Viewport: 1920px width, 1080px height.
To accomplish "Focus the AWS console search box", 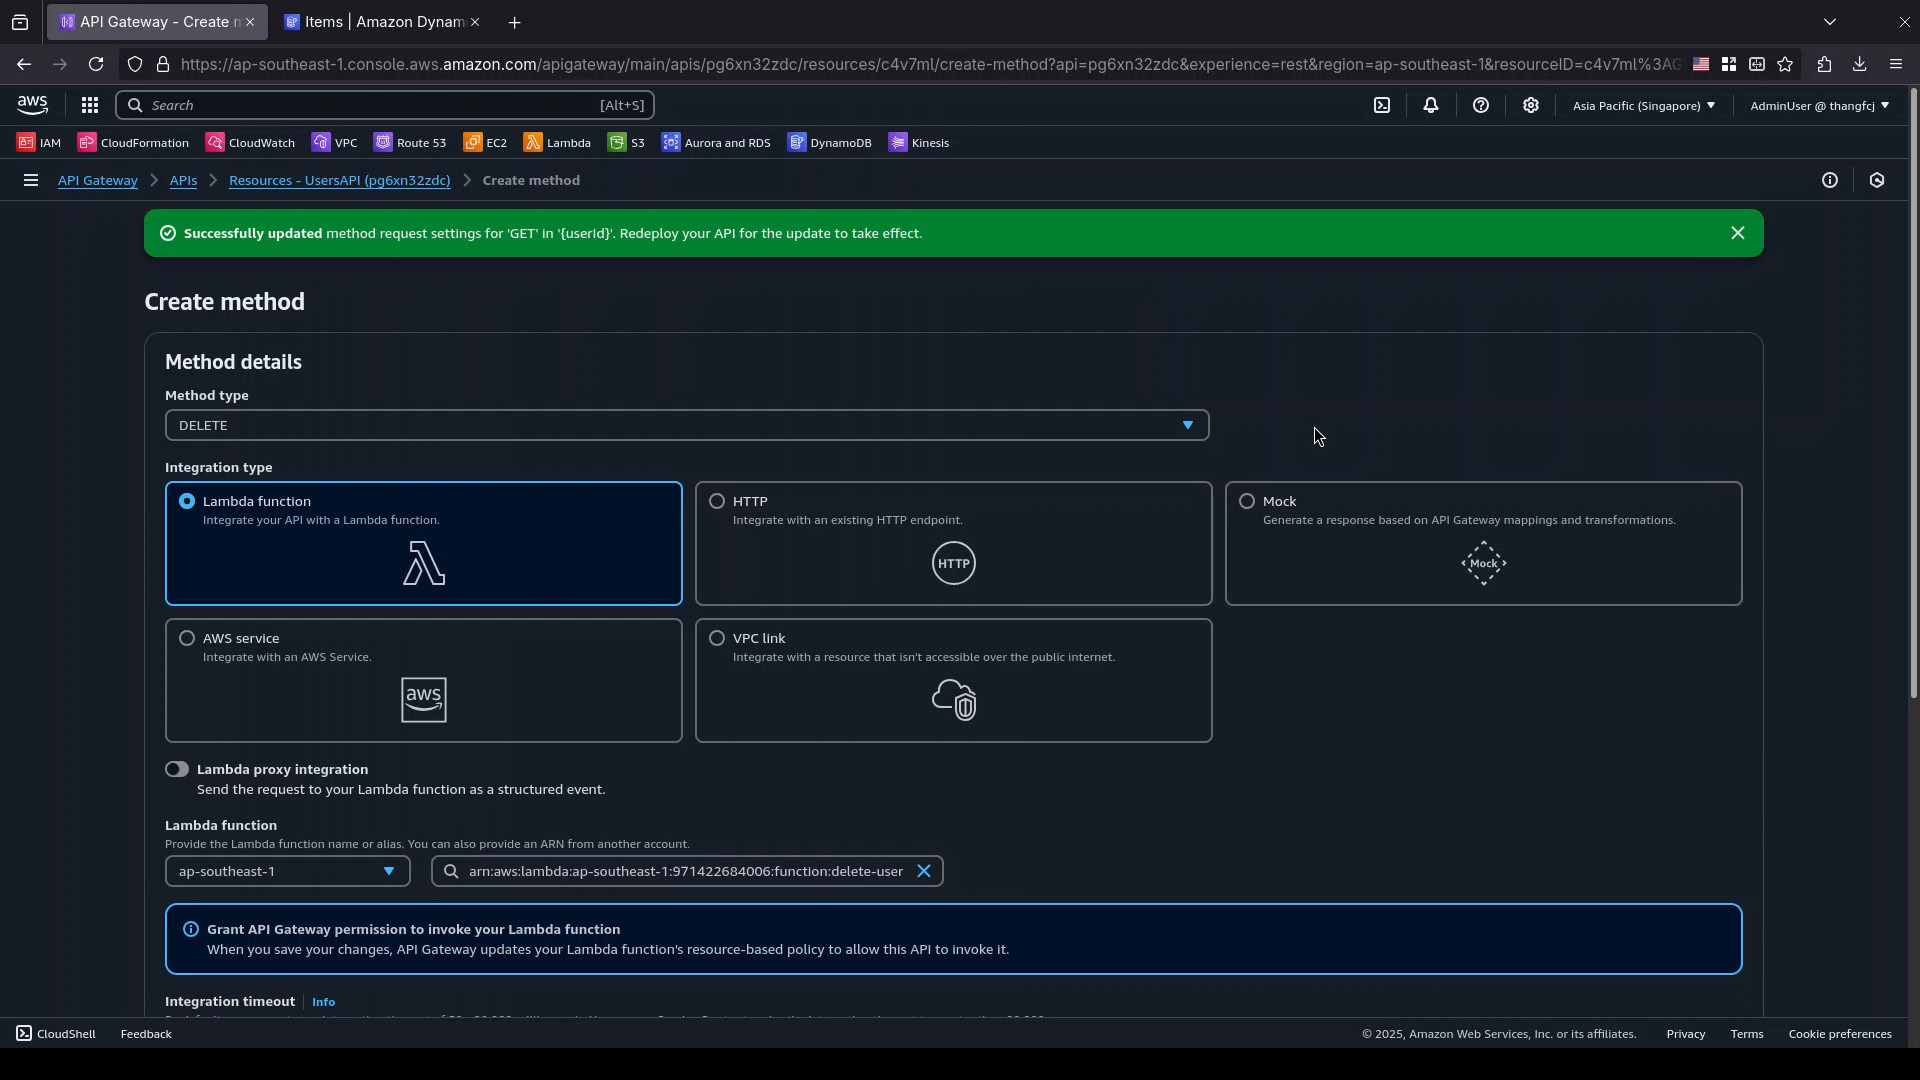I will pos(385,105).
